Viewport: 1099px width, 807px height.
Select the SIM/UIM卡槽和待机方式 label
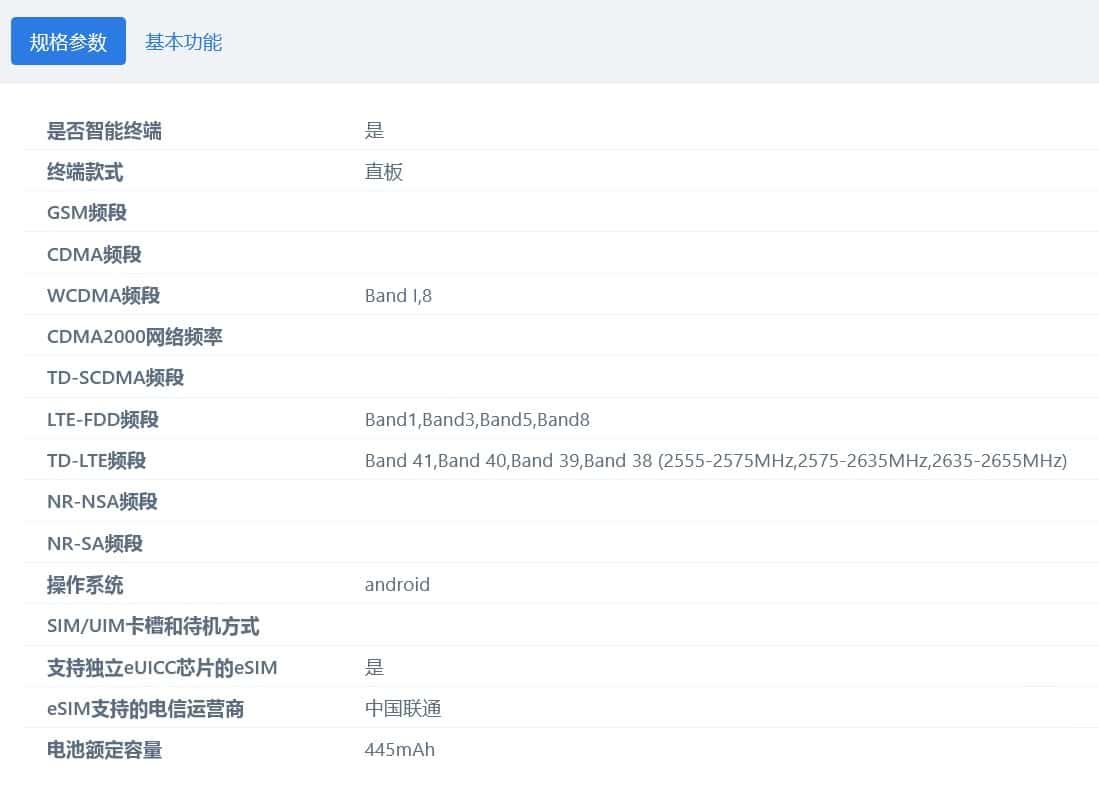[x=153, y=626]
